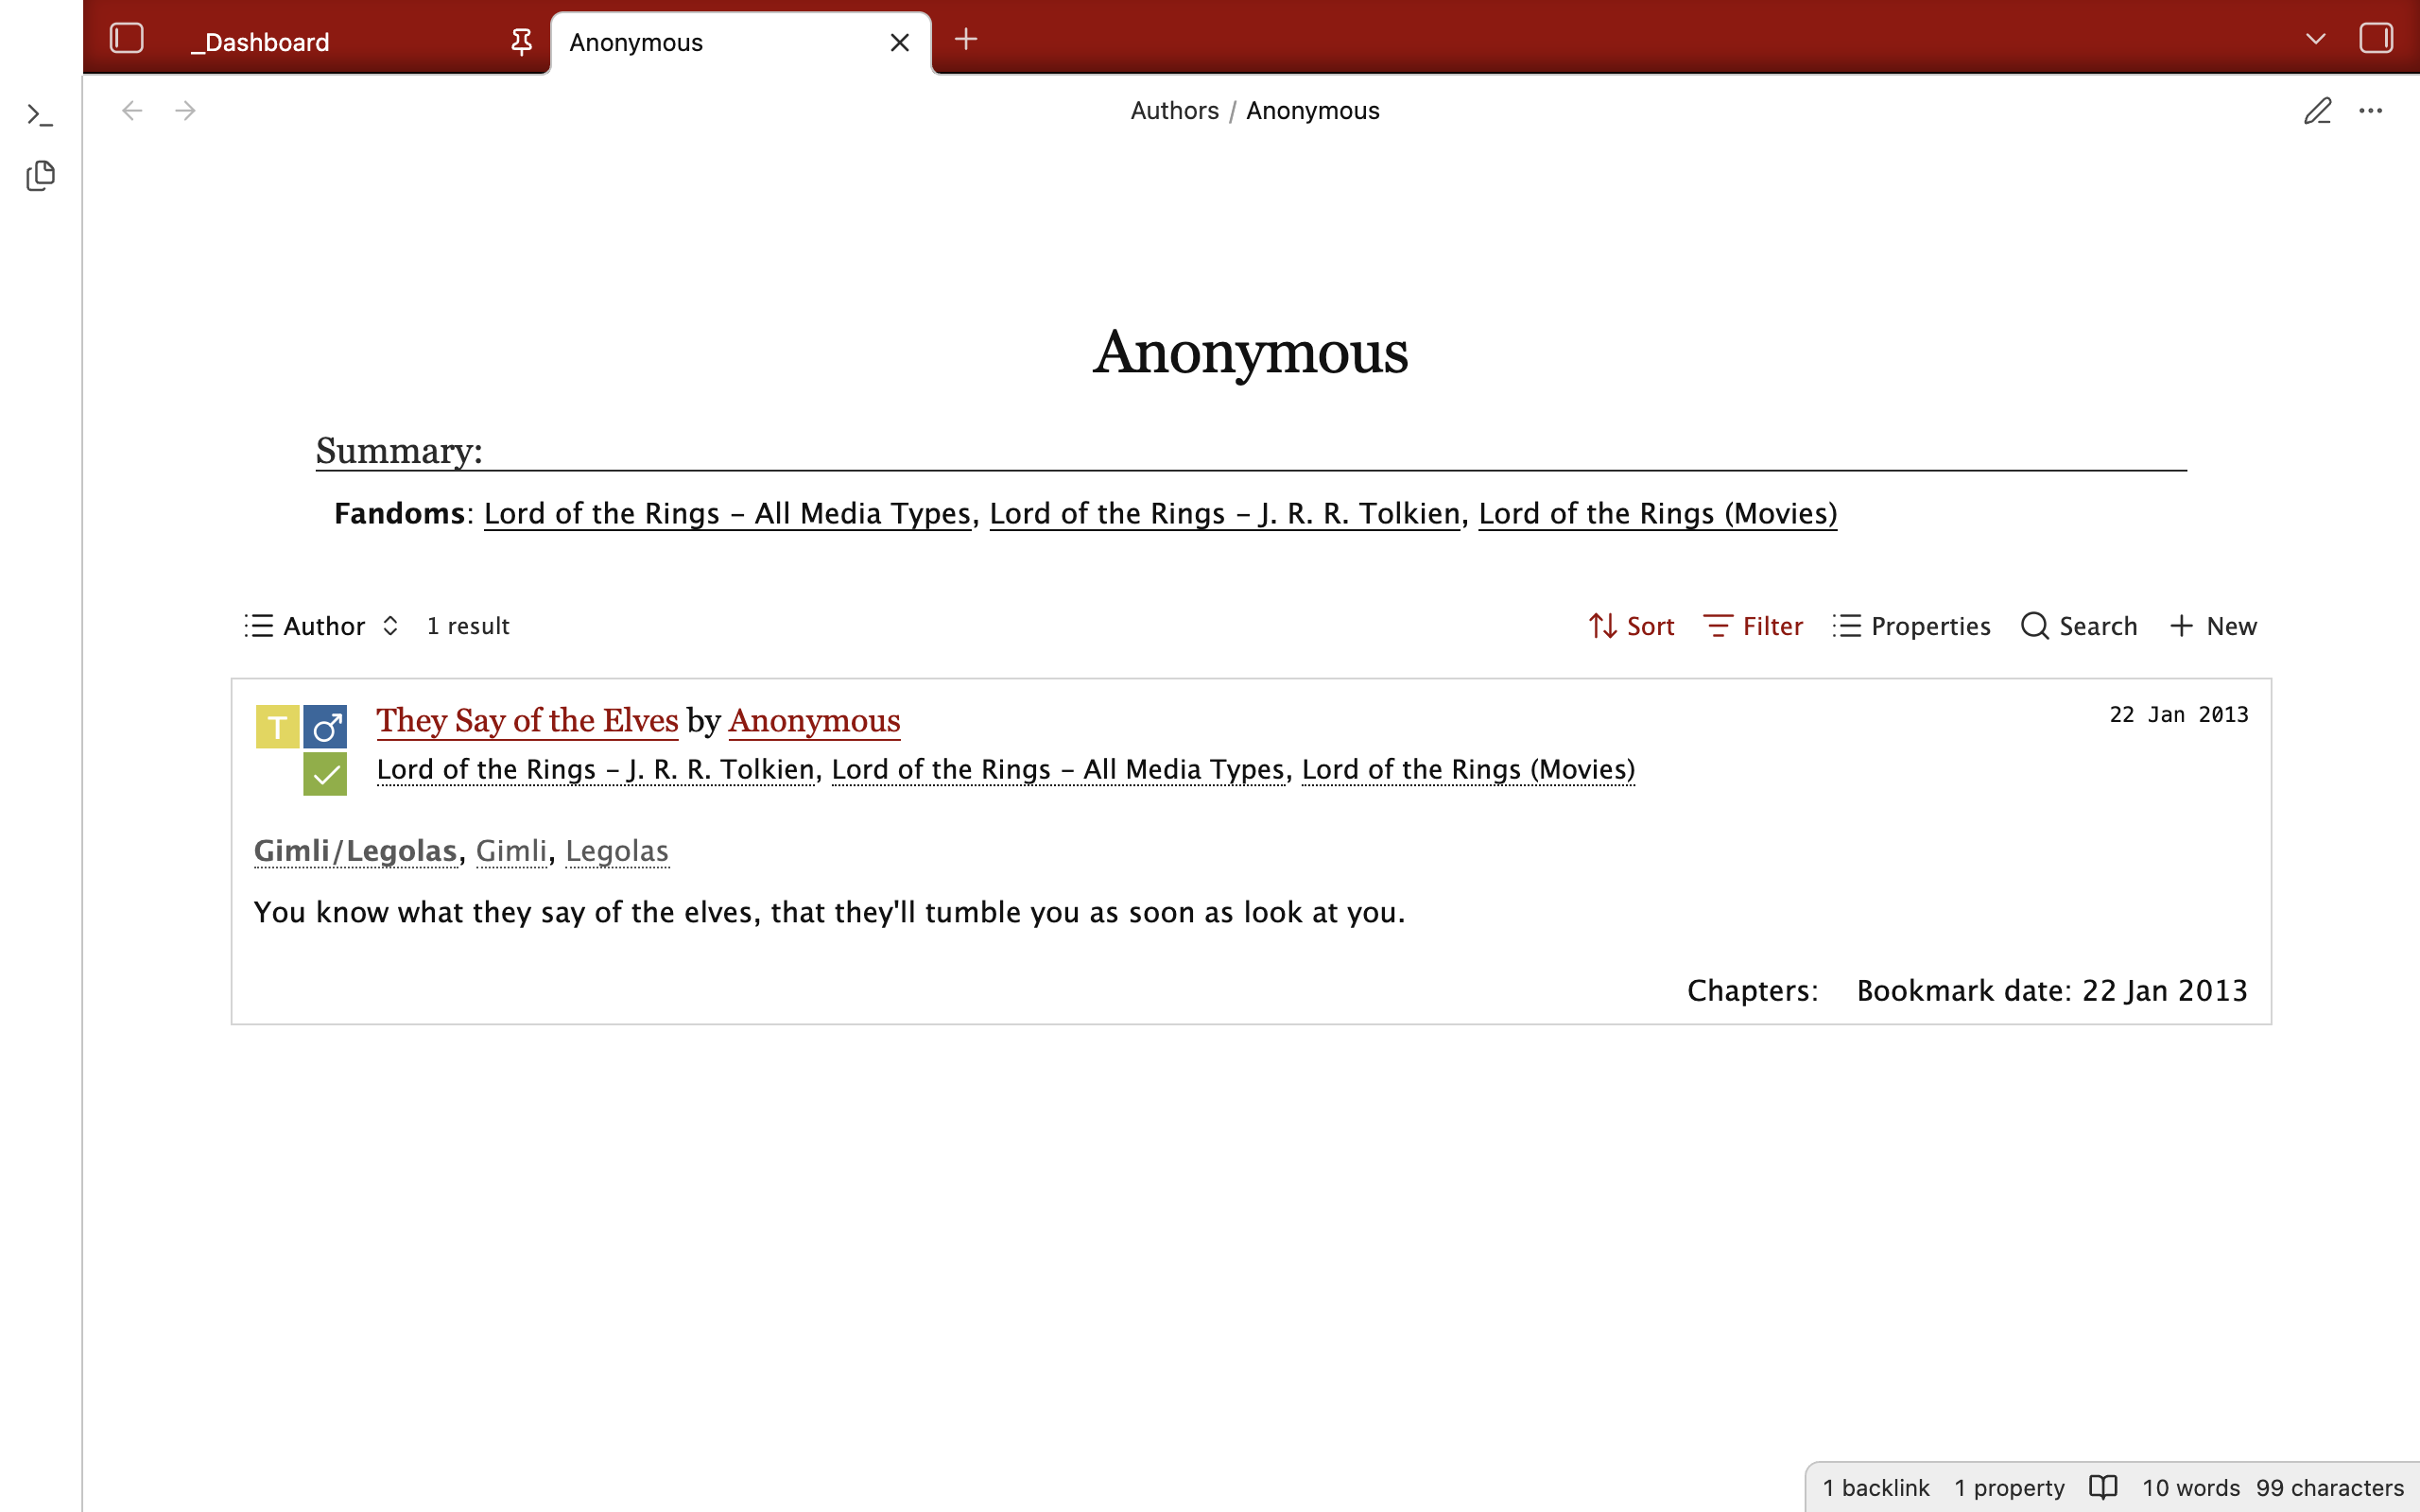The width and height of the screenshot is (2420, 1512).
Task: Switch to editing mode with the pencil icon
Action: 2317,110
